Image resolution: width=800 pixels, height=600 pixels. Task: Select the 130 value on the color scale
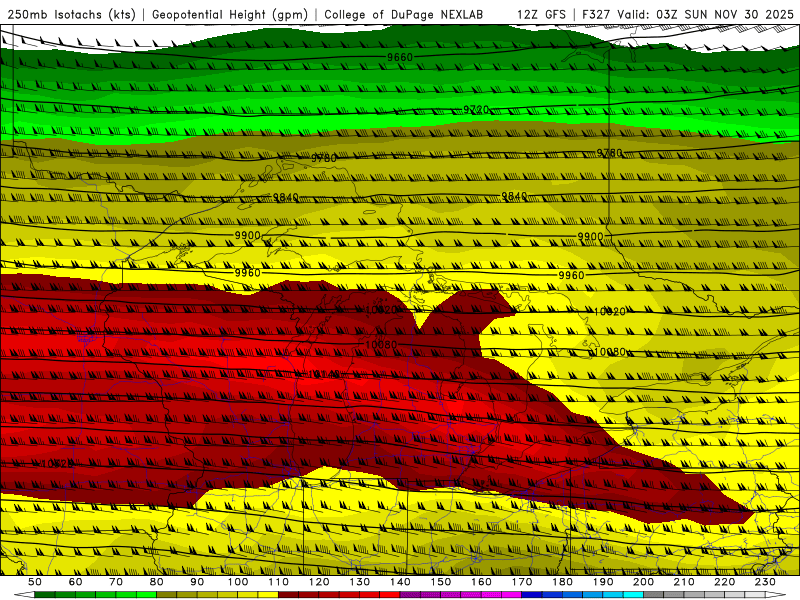360,582
